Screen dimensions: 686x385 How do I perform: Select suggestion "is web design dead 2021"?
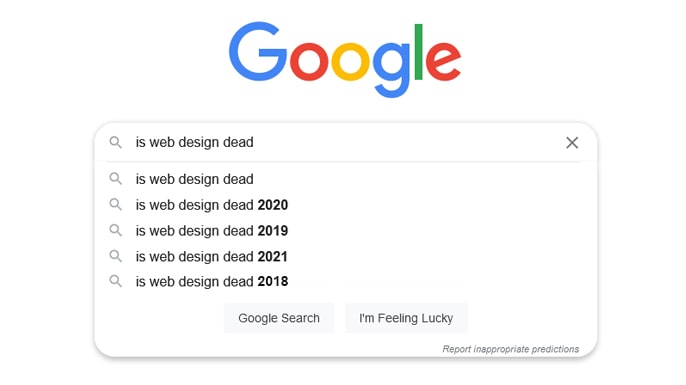point(346,256)
